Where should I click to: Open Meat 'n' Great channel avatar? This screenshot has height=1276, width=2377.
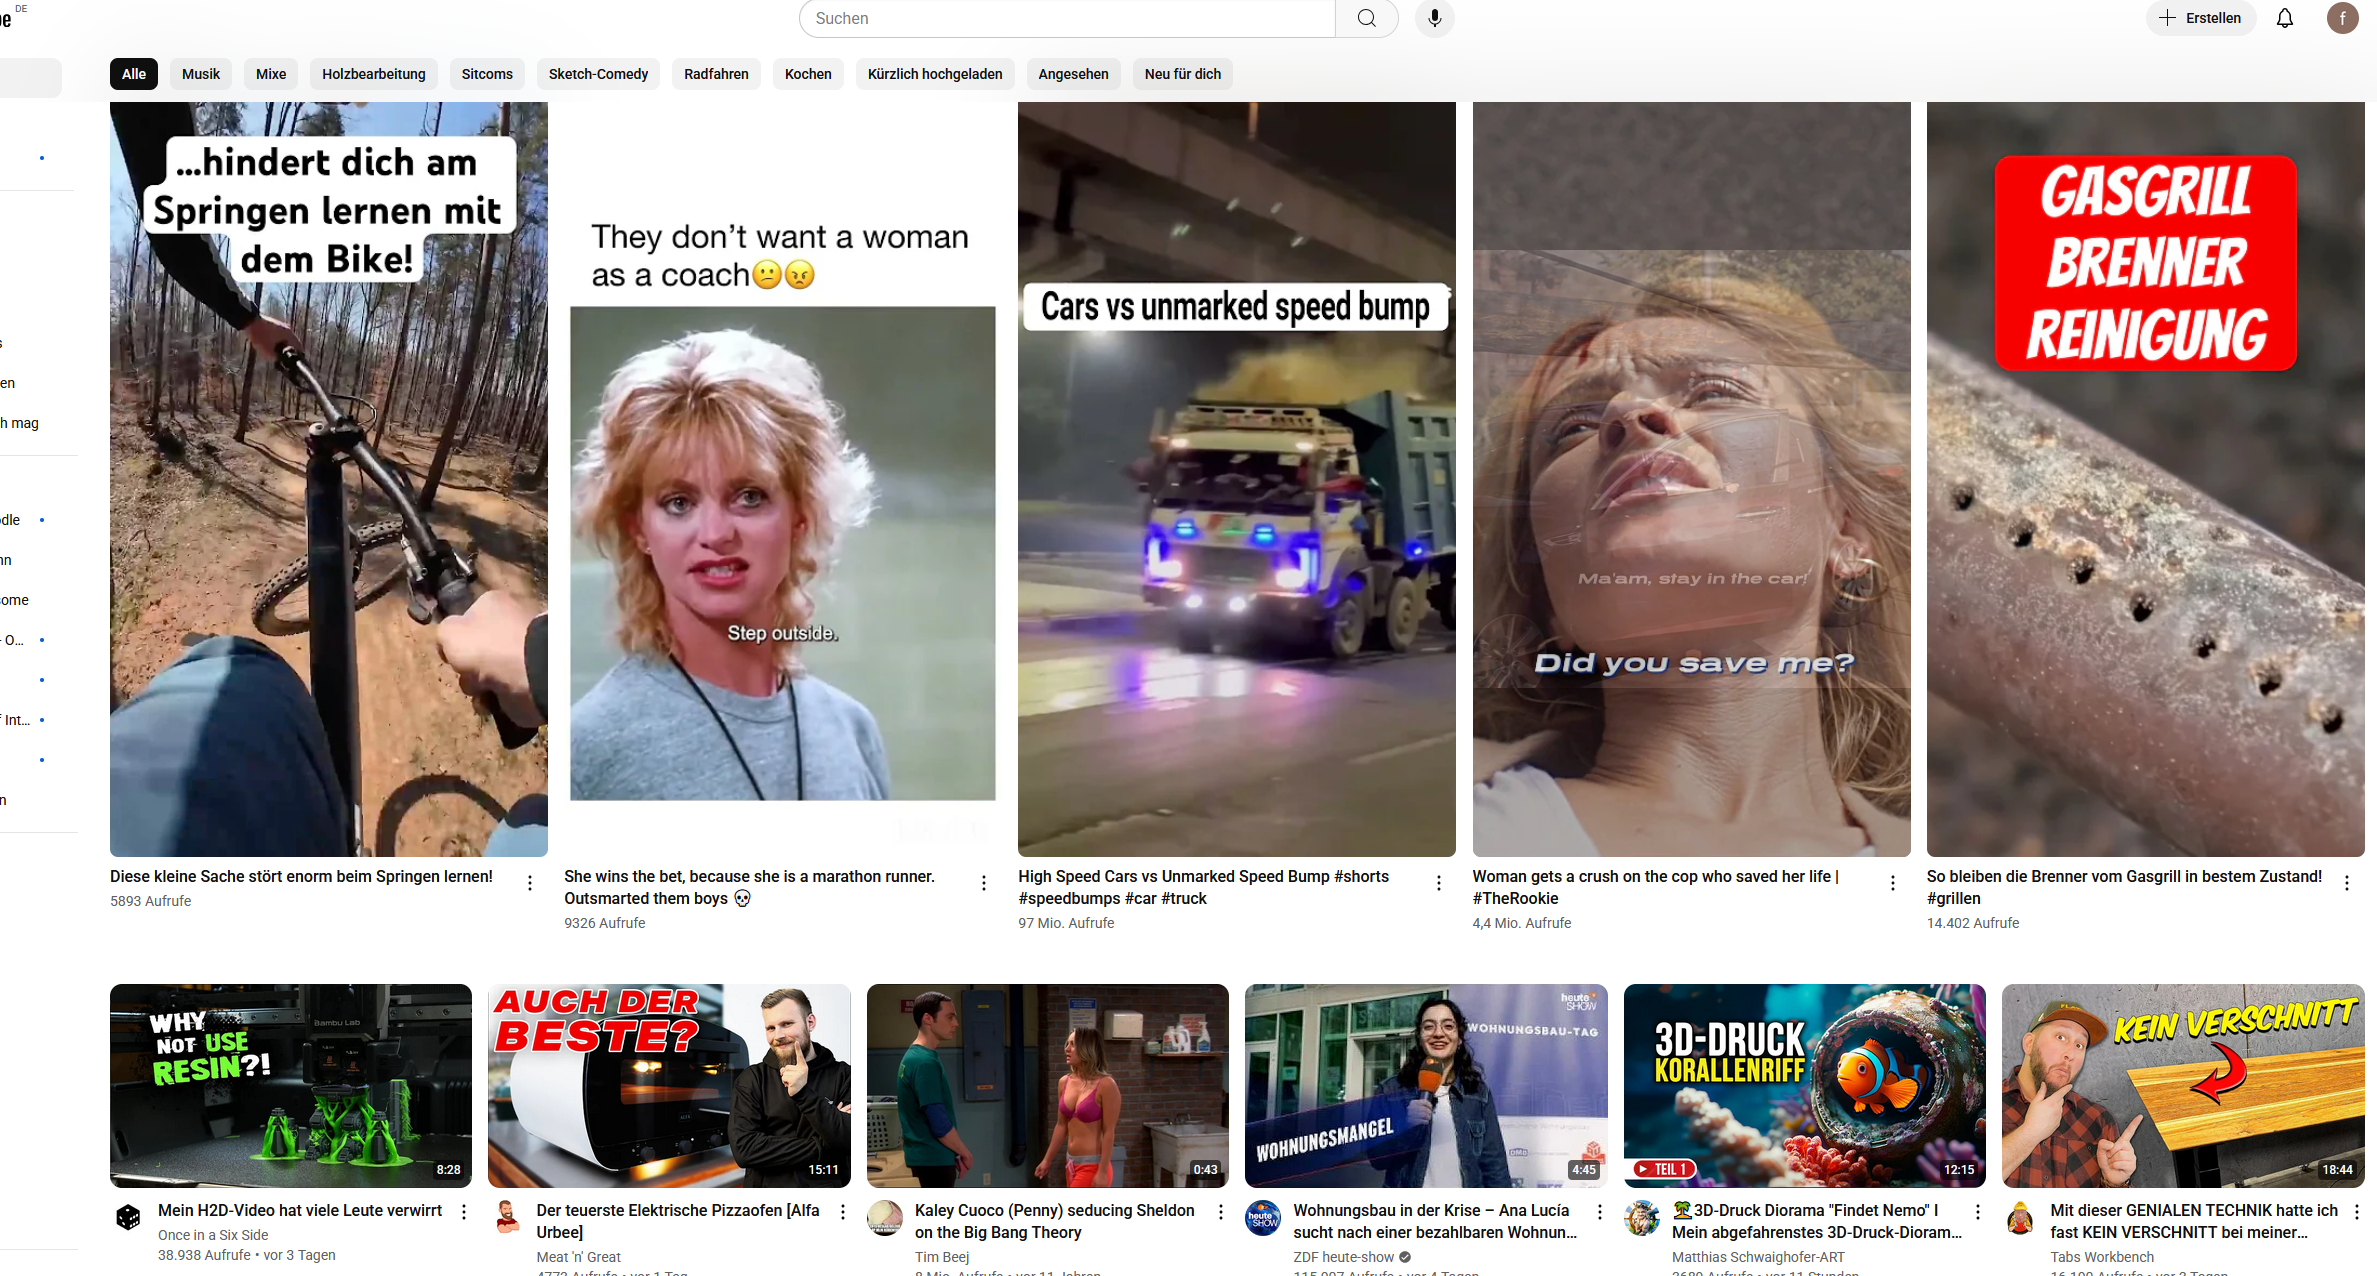(507, 1217)
